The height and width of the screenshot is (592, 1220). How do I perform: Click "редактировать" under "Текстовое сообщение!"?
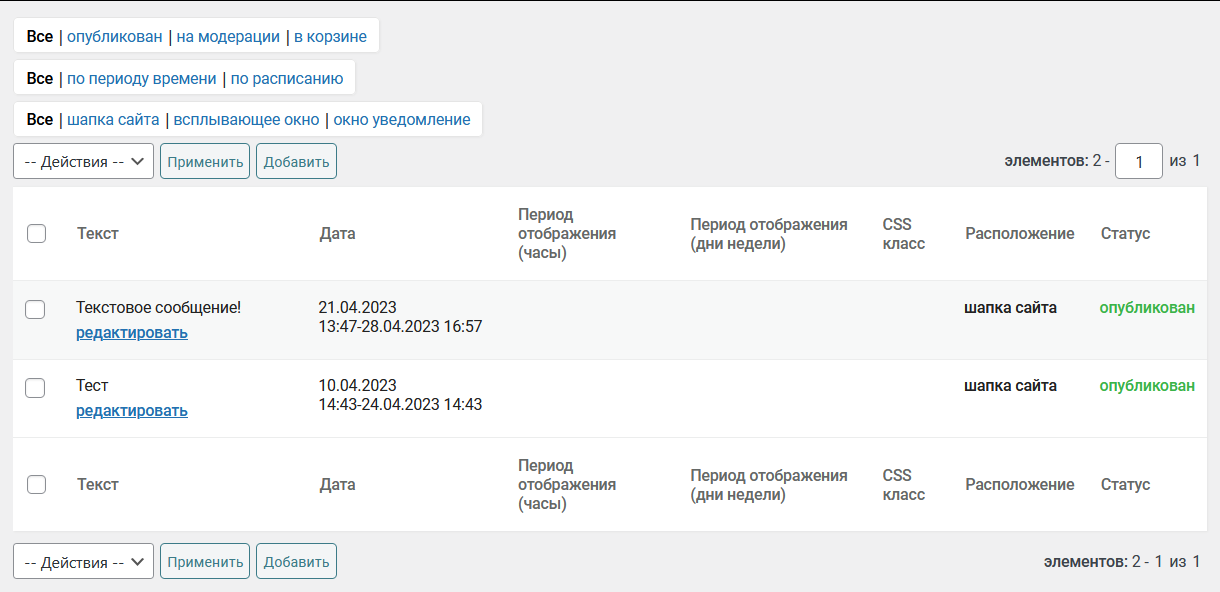pyautogui.click(x=132, y=333)
